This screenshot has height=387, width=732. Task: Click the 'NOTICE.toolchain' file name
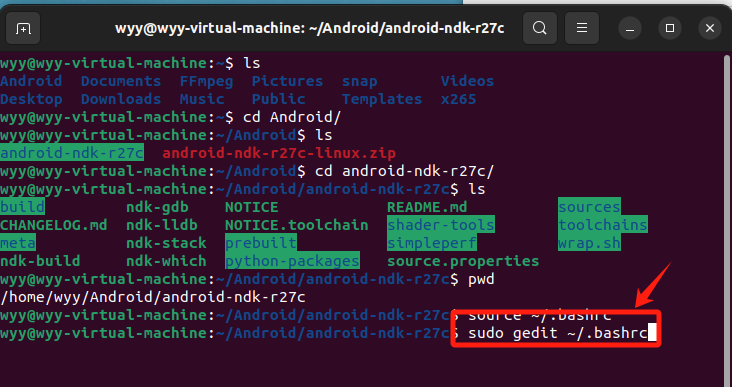point(296,225)
